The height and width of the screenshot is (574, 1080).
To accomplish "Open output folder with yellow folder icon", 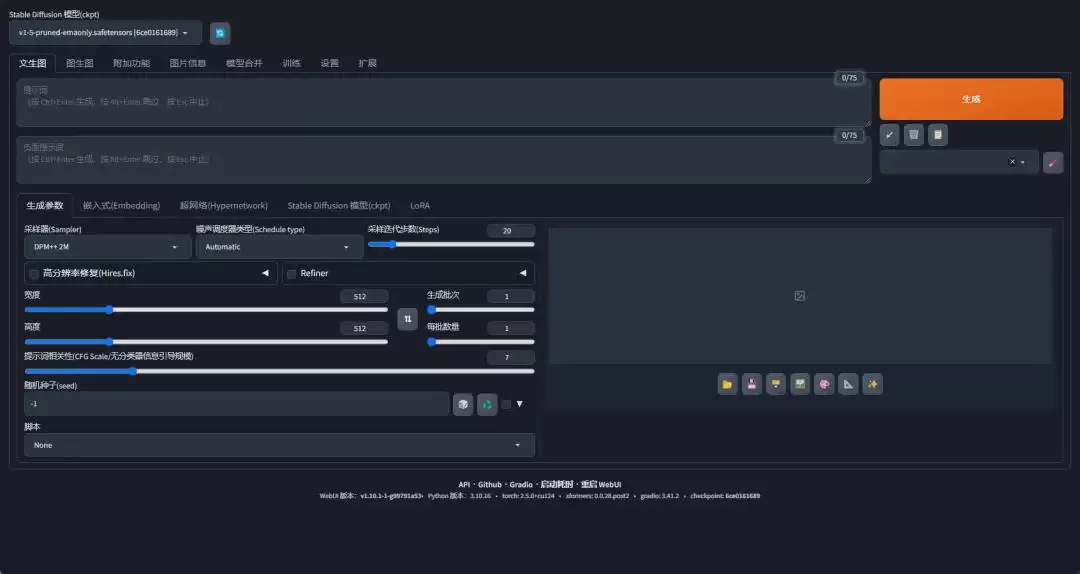I will pos(727,384).
